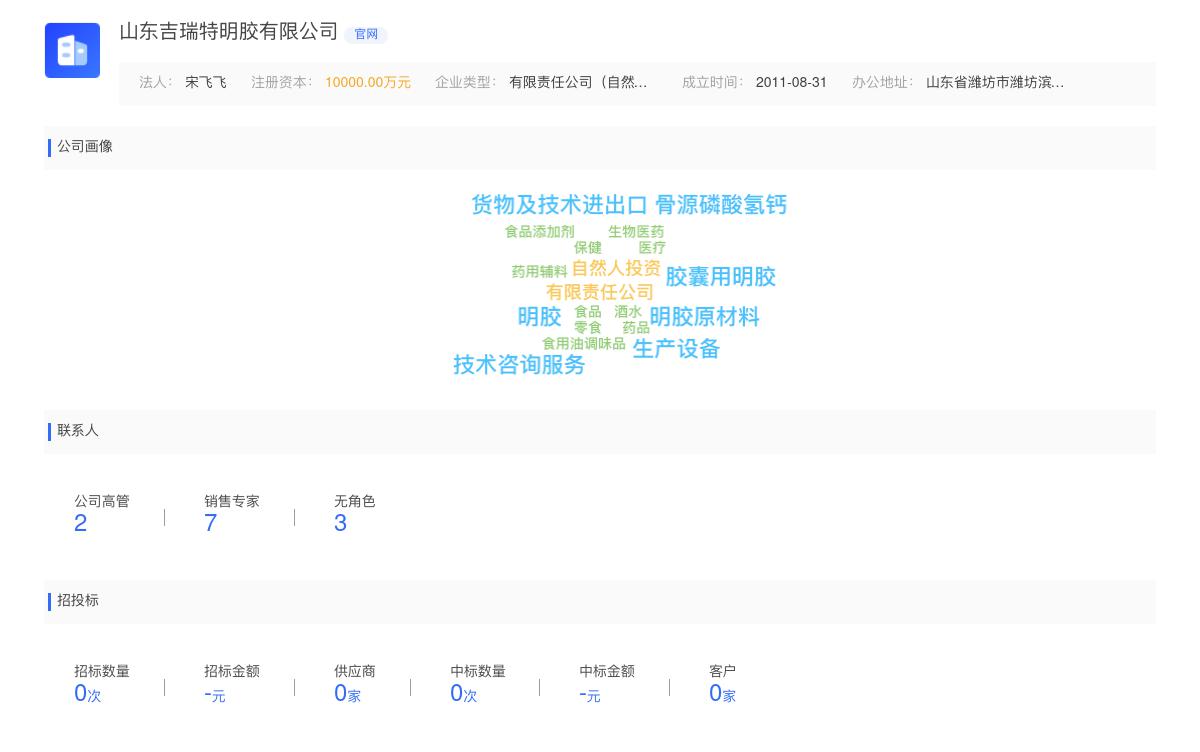
Task: Select word cloud tag 零食
Action: [x=588, y=328]
